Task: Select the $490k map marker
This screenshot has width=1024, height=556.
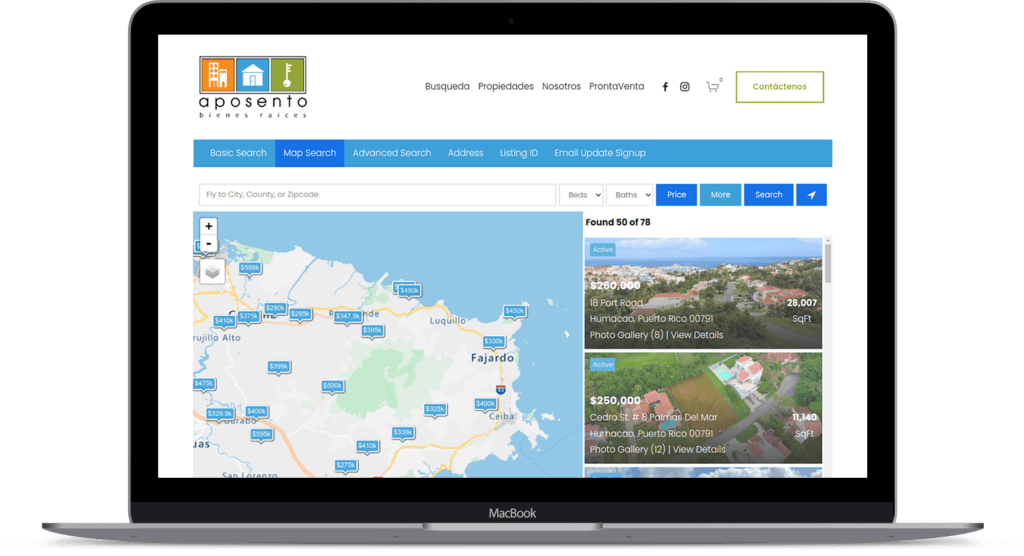Action: click(409, 290)
